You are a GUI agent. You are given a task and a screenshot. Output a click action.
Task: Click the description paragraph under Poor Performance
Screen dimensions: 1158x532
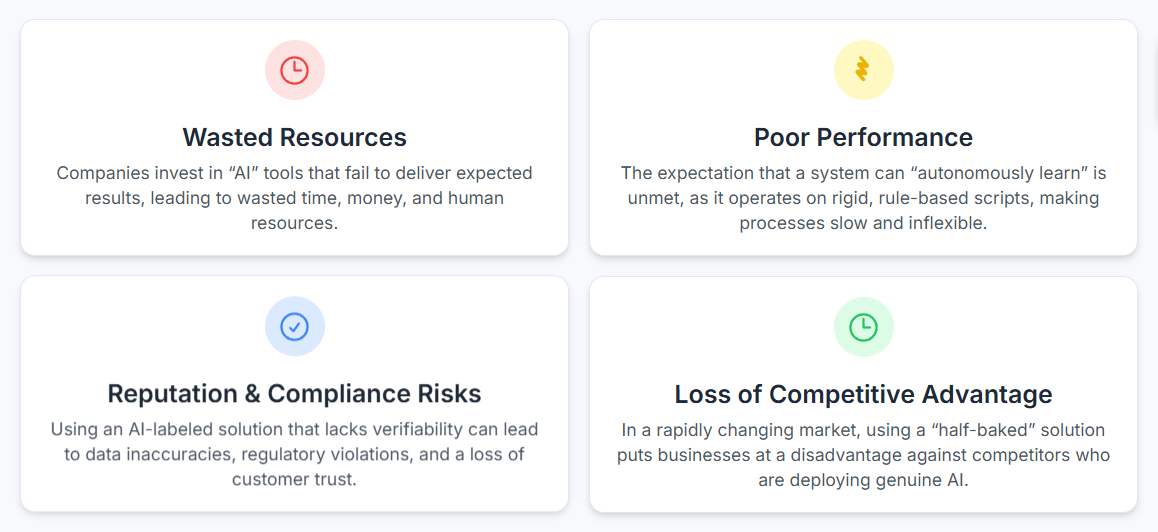(863, 198)
